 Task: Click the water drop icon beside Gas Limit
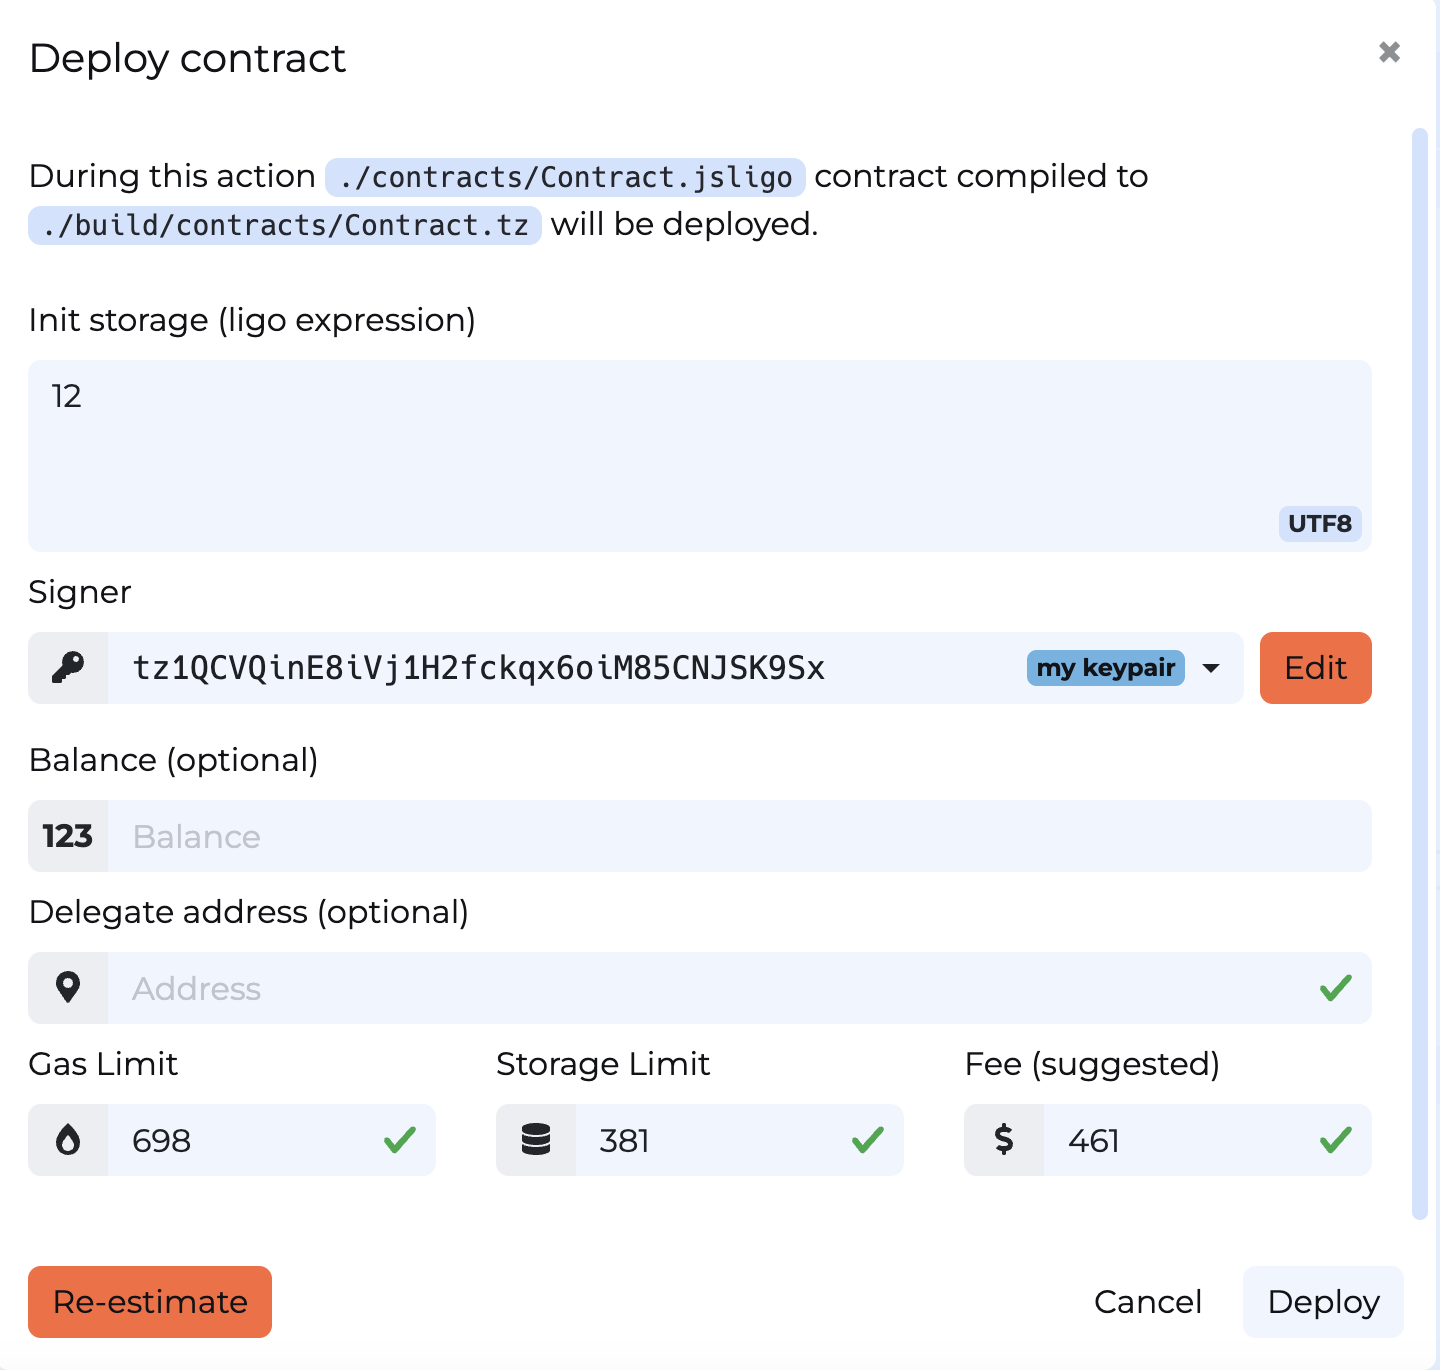click(x=68, y=1140)
